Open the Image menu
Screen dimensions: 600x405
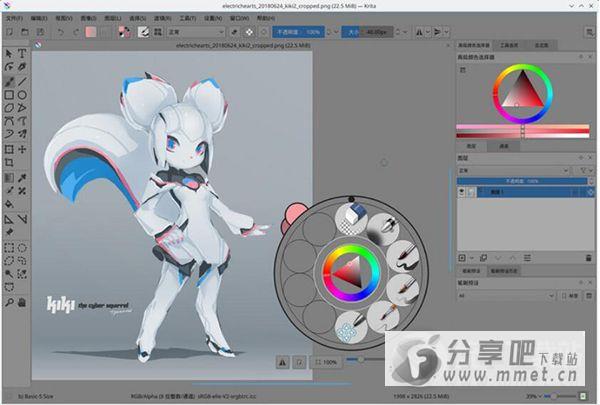pos(88,18)
